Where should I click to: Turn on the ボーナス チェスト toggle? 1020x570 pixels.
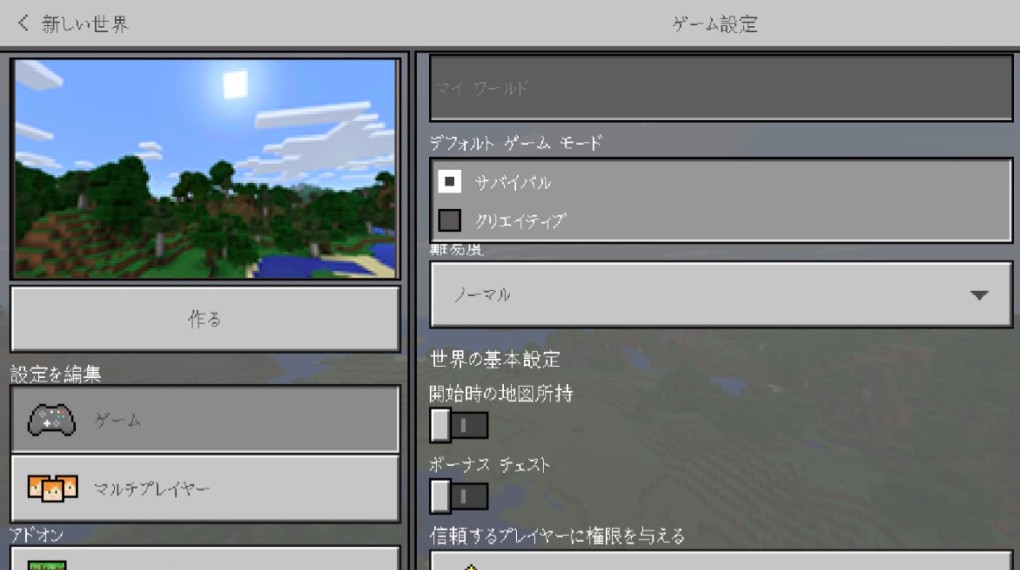459,496
